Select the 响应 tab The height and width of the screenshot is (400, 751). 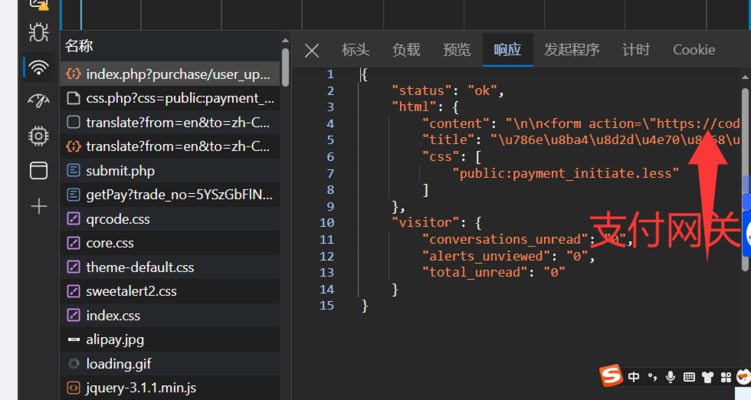click(x=508, y=50)
